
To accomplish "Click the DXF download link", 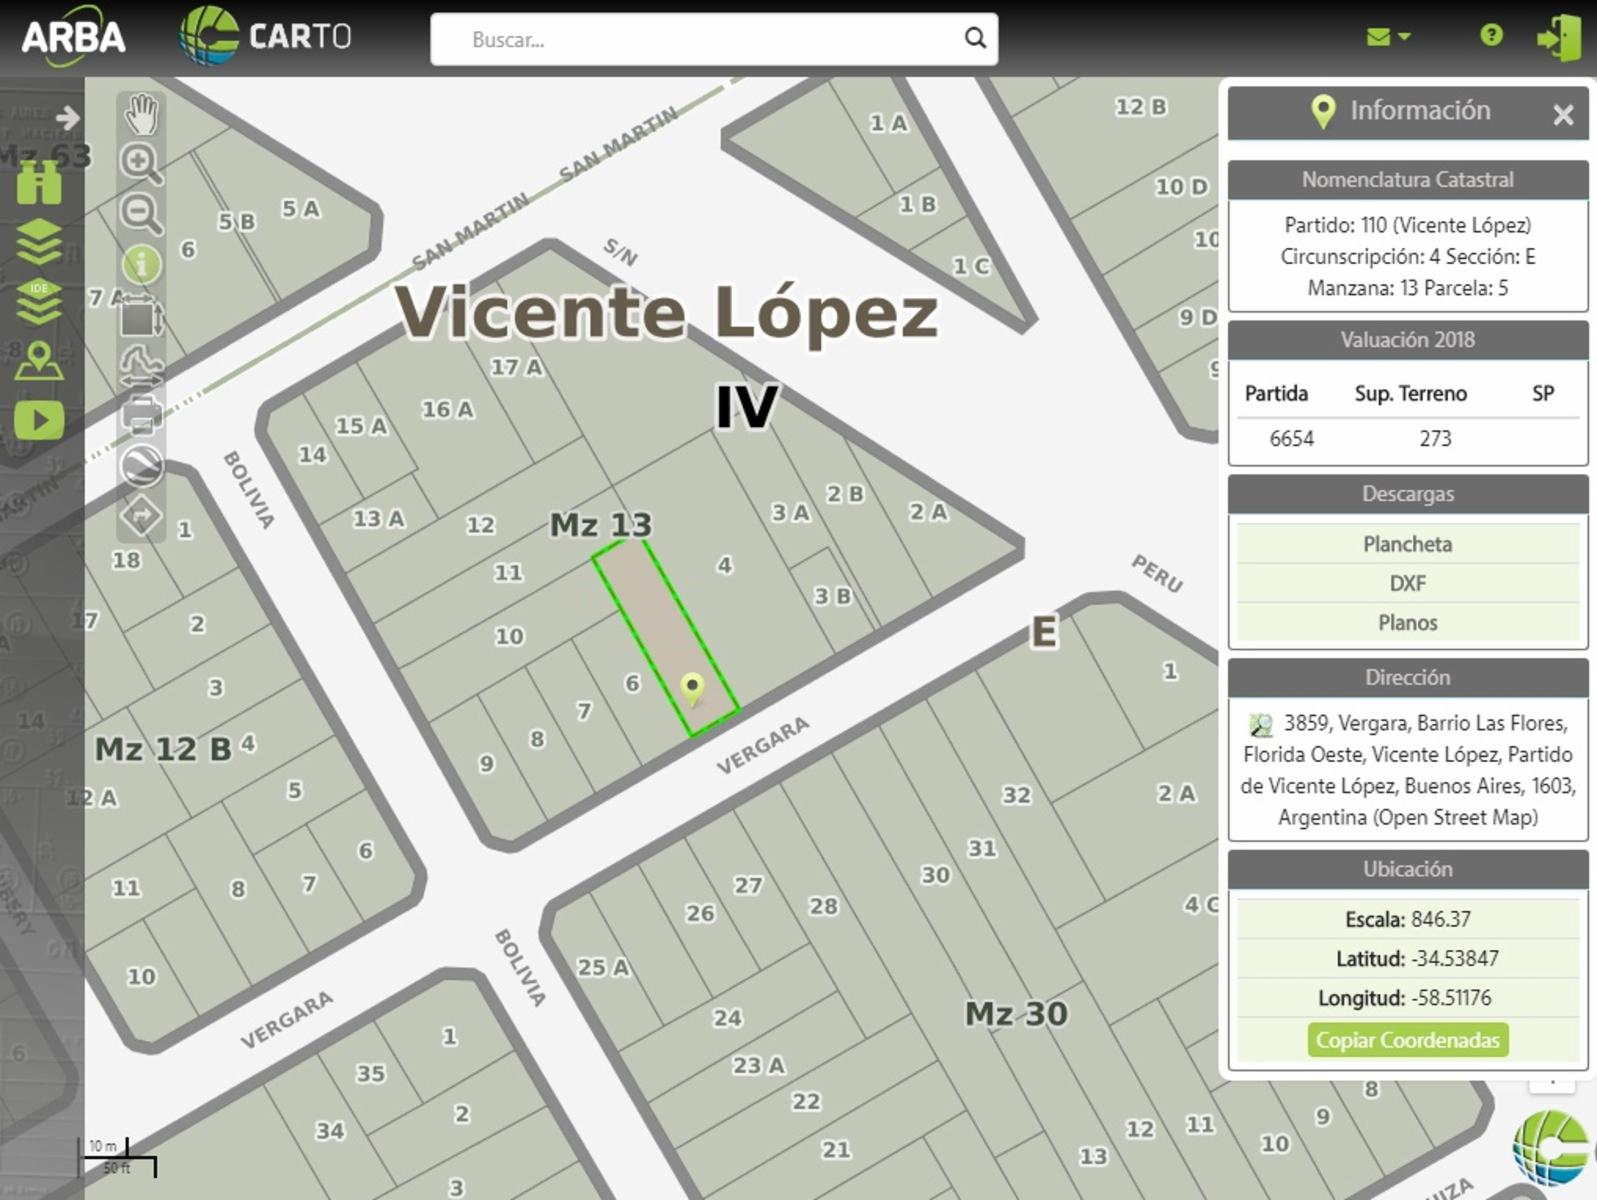I will [x=1407, y=583].
